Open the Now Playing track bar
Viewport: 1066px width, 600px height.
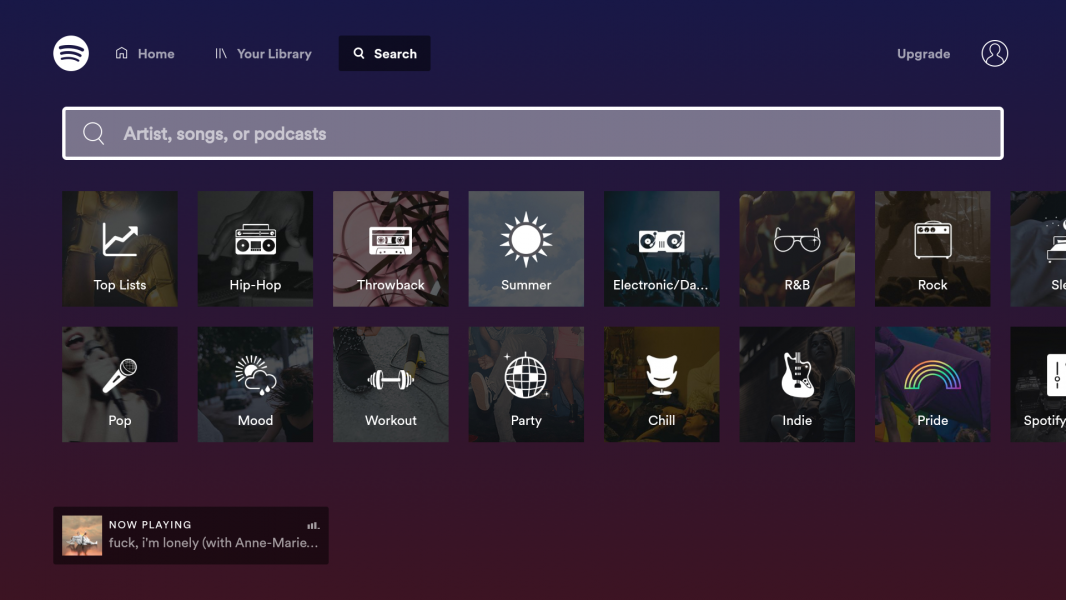pyautogui.click(x=191, y=535)
